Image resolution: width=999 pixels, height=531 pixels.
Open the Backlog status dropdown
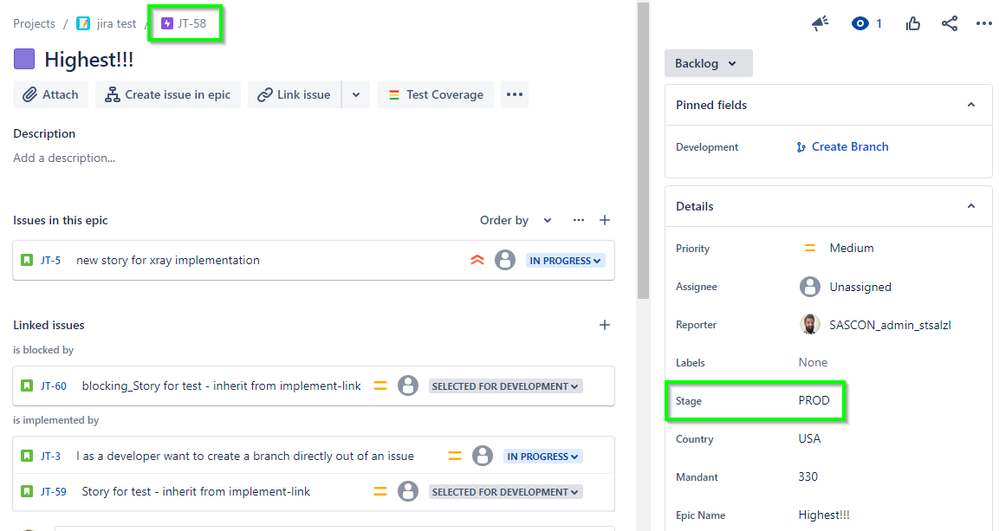[x=708, y=63]
